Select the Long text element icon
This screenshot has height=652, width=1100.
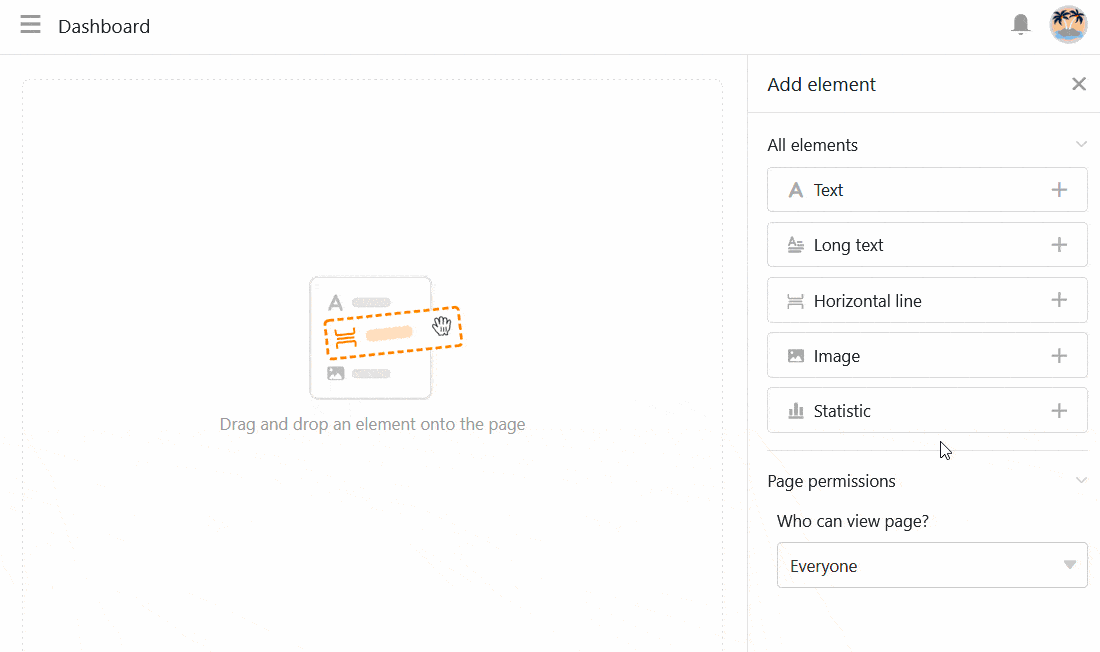[x=796, y=245]
